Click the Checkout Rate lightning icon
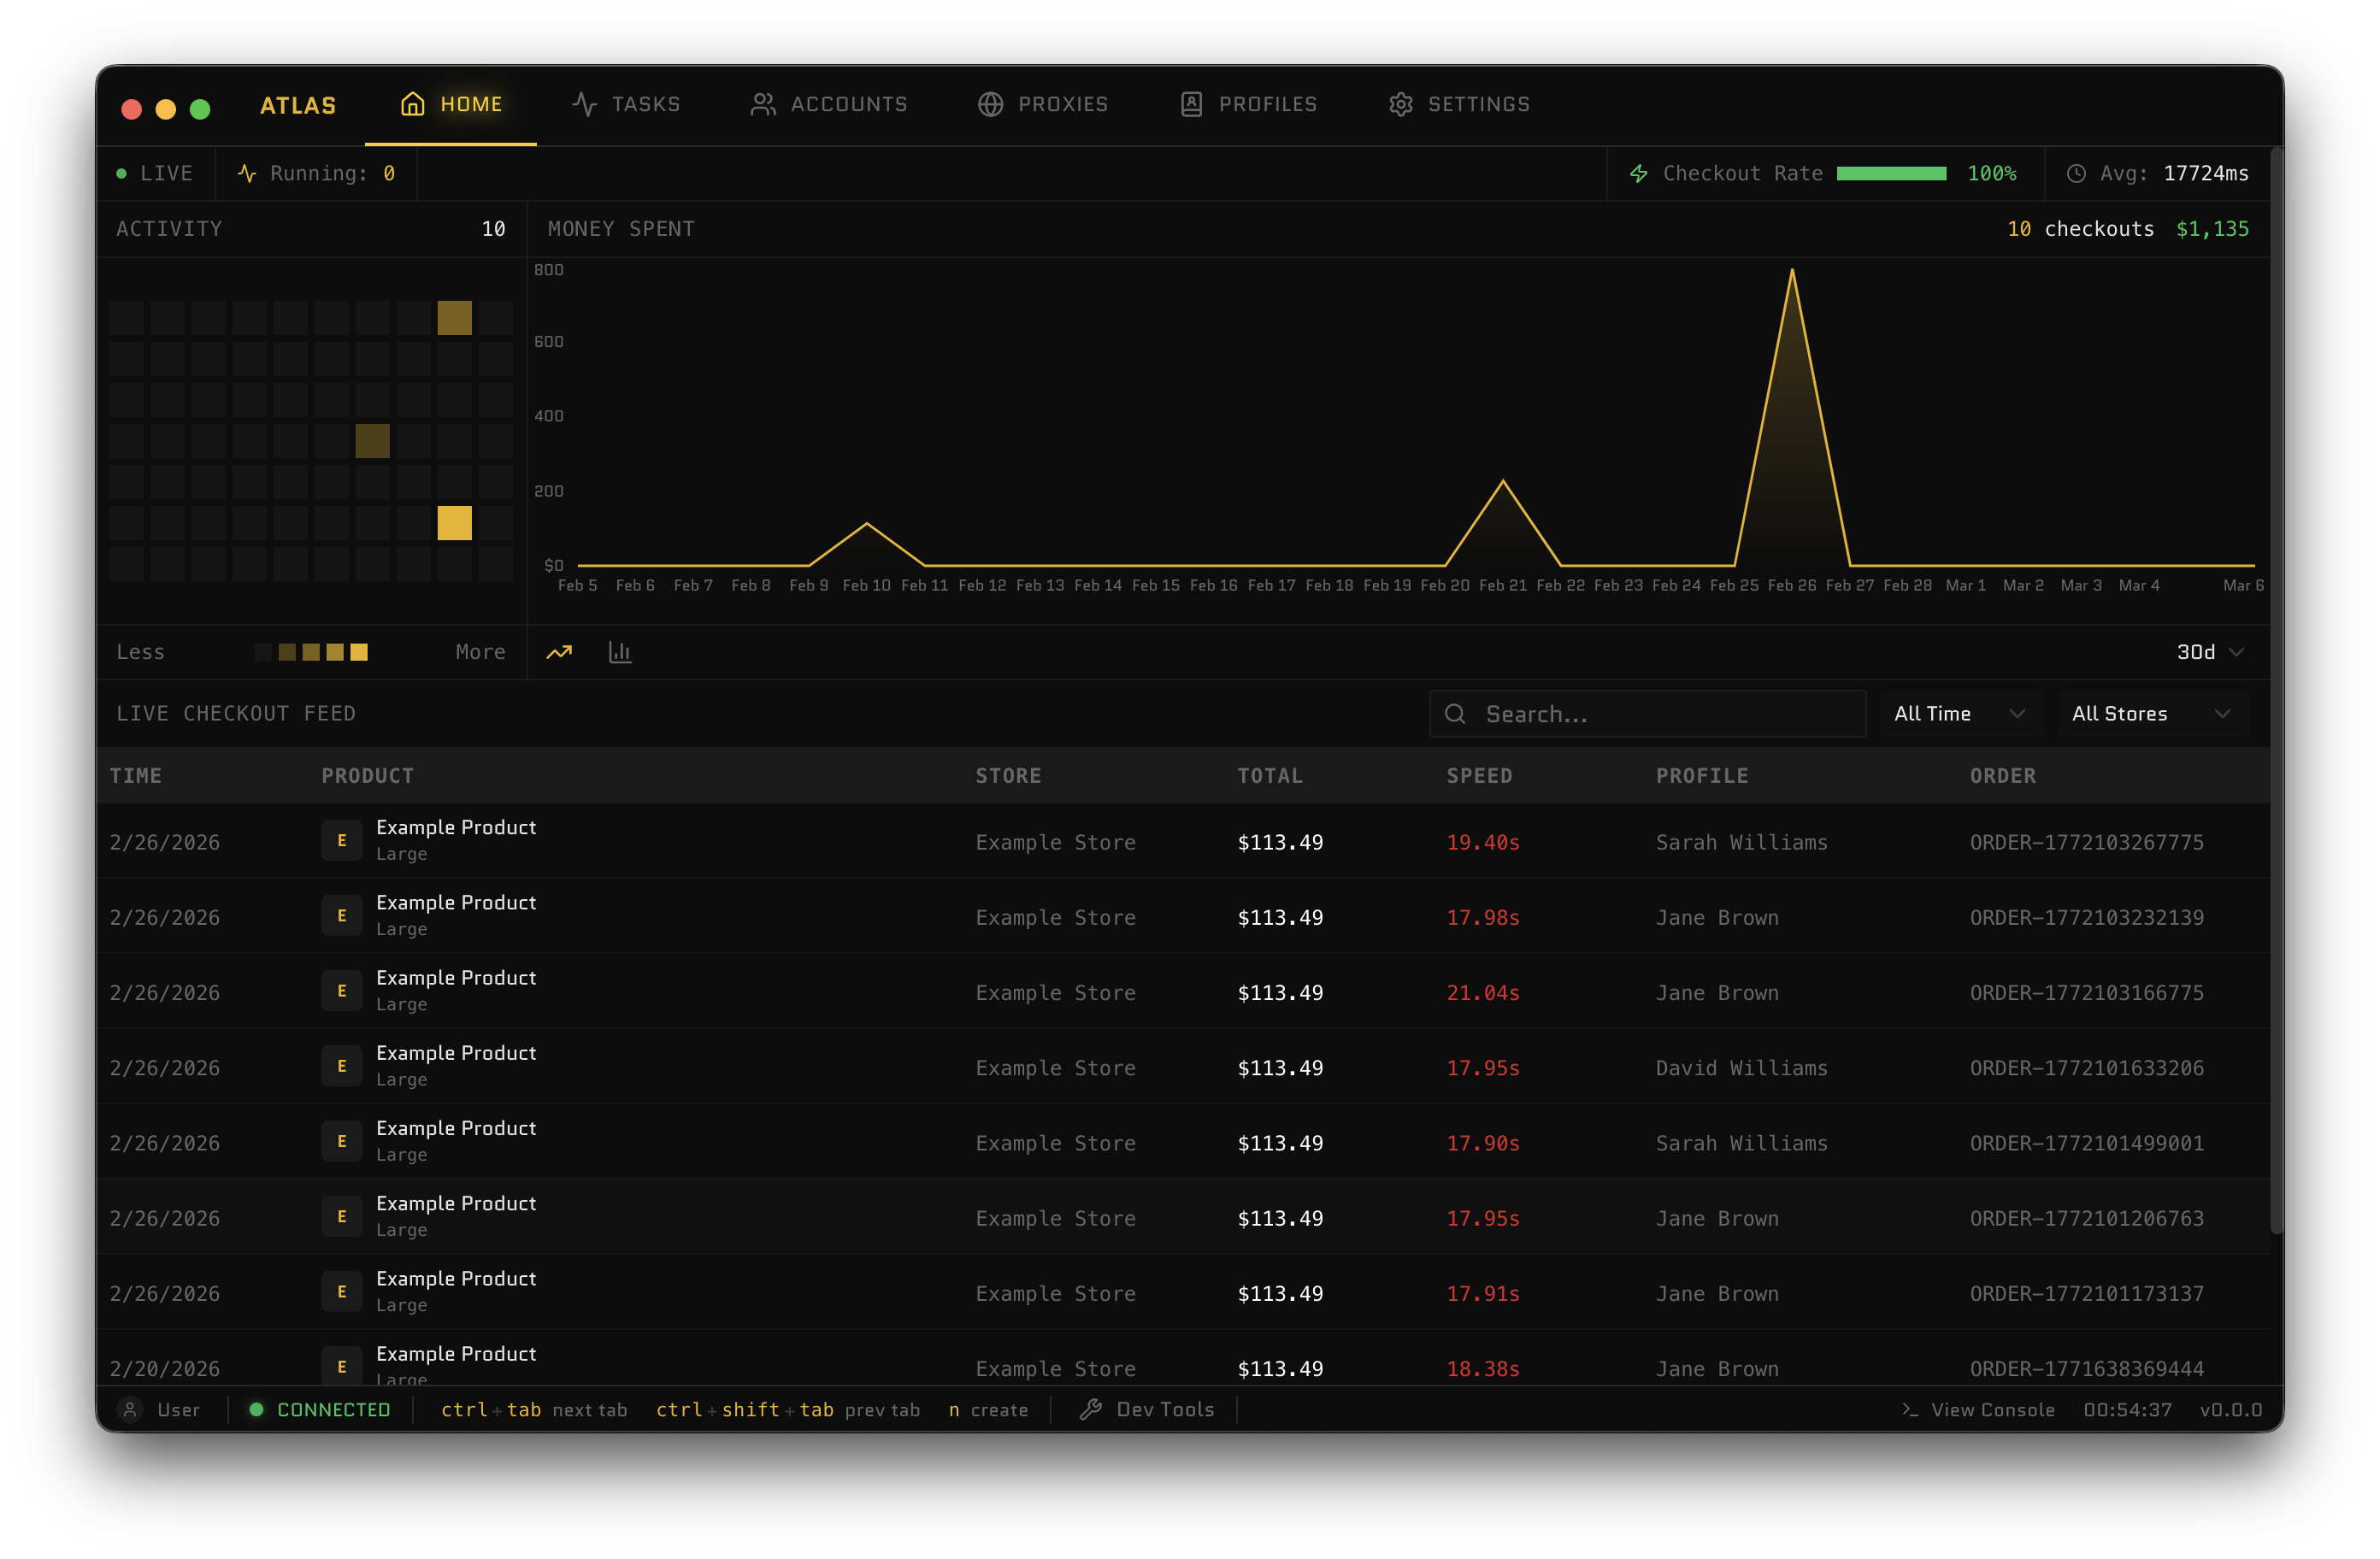Screen dimensions: 2380x1559 [x=1639, y=174]
